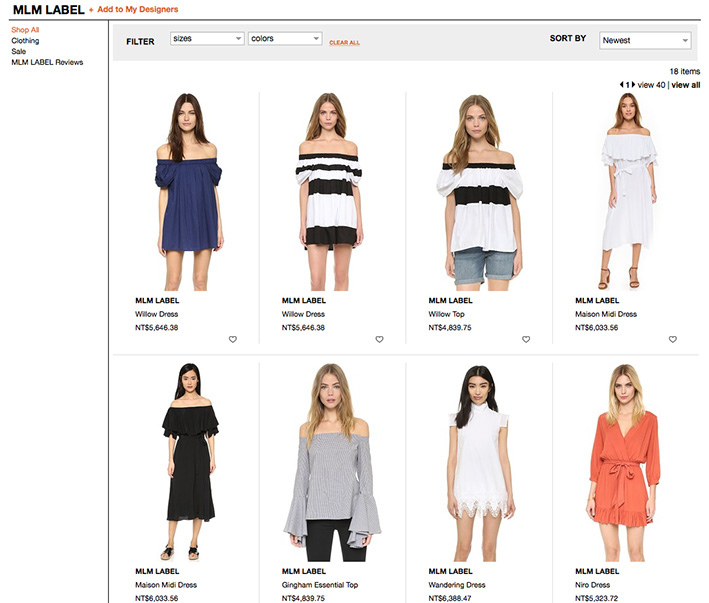Viewport: 709px width, 603px height.
Task: Click Wandering Dress product name
Action: click(457, 585)
